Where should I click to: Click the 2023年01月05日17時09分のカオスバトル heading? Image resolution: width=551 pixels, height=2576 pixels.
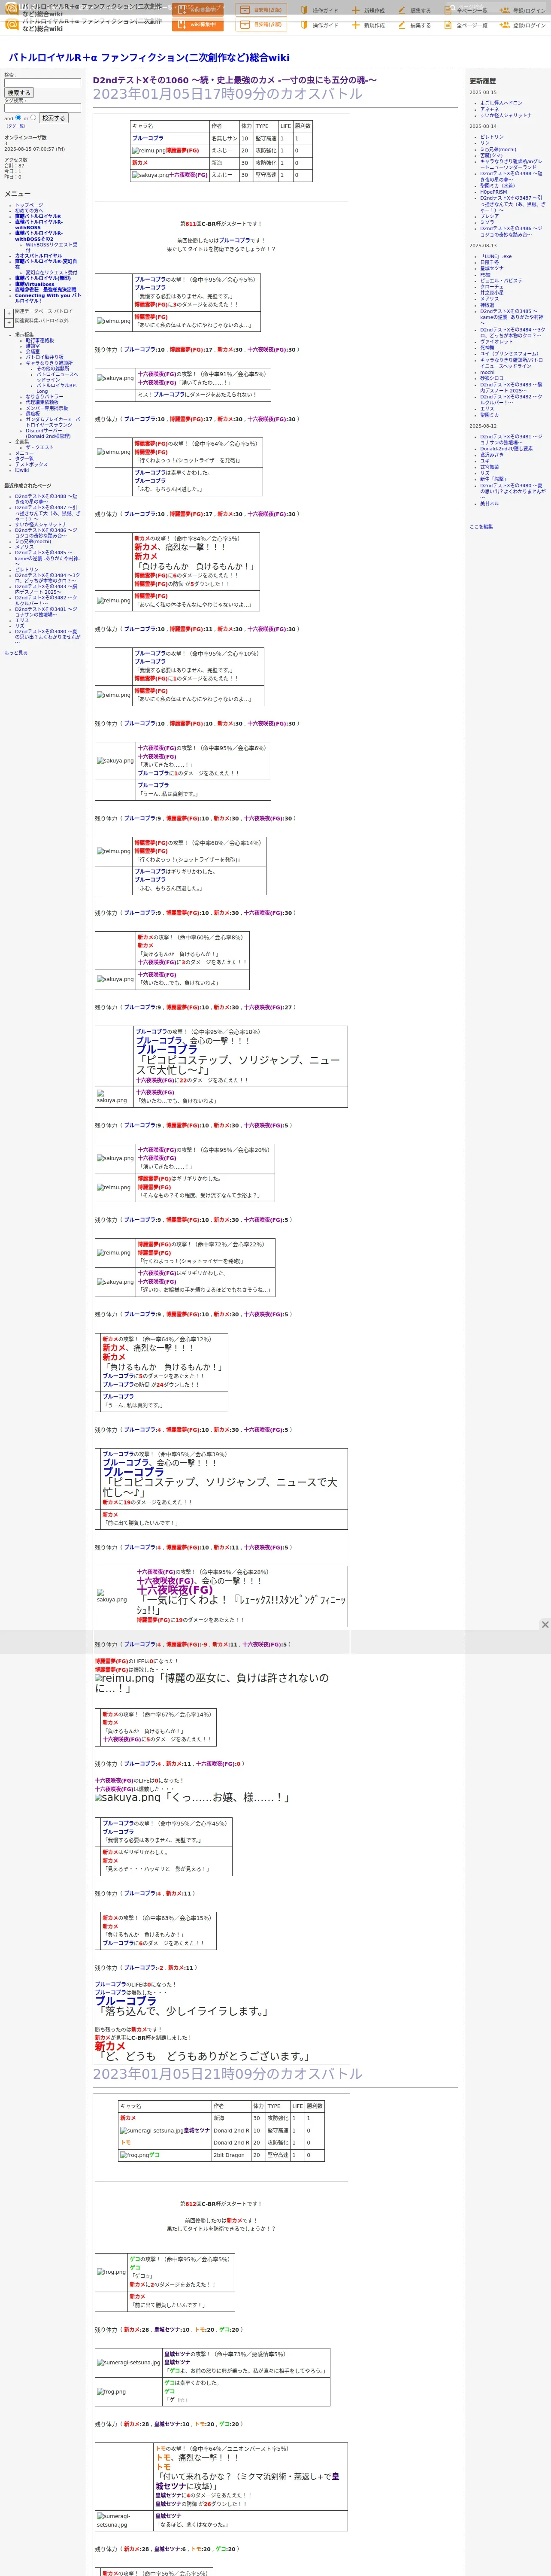pyautogui.click(x=227, y=94)
